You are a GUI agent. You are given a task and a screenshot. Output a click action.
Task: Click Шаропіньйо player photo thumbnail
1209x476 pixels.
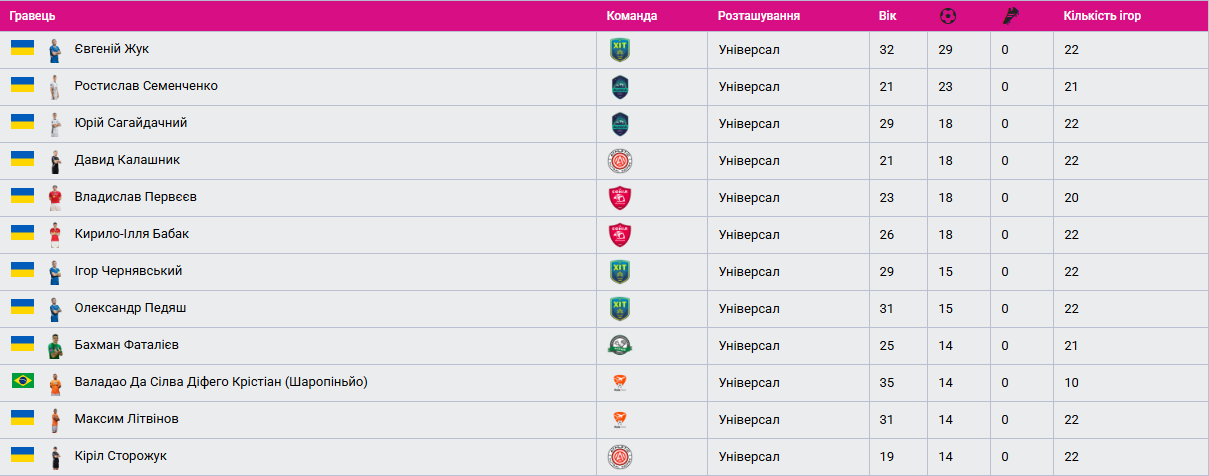(x=55, y=382)
